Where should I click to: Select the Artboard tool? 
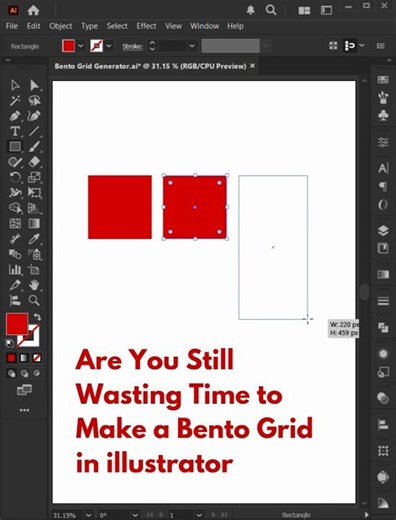coord(34,269)
